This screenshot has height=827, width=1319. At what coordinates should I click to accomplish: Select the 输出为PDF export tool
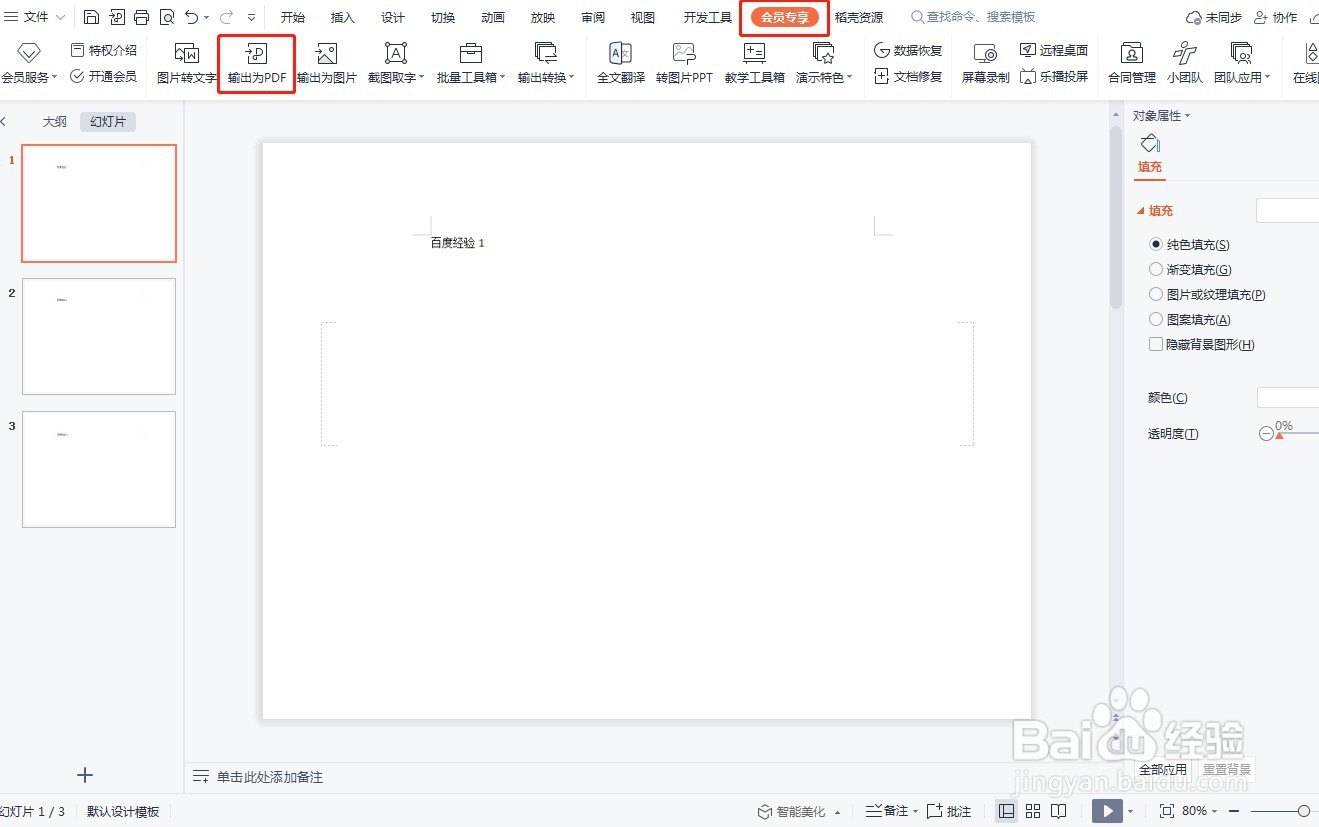[x=256, y=62]
